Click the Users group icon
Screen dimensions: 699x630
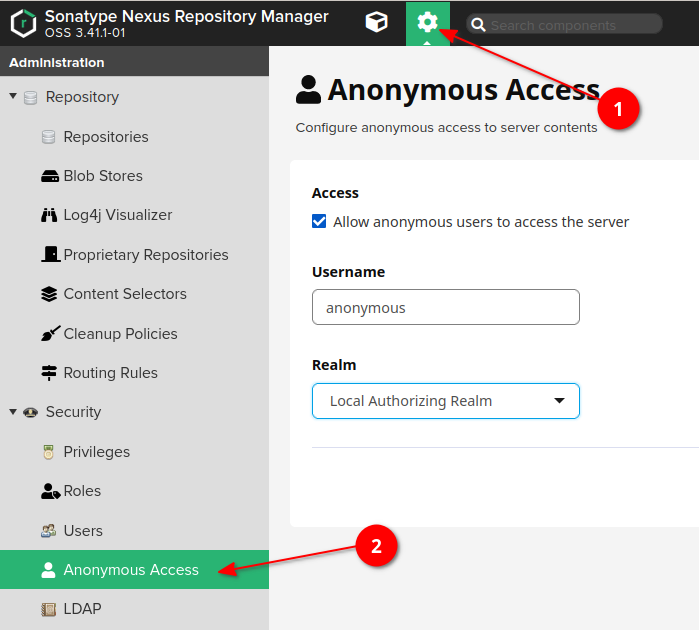(x=48, y=531)
